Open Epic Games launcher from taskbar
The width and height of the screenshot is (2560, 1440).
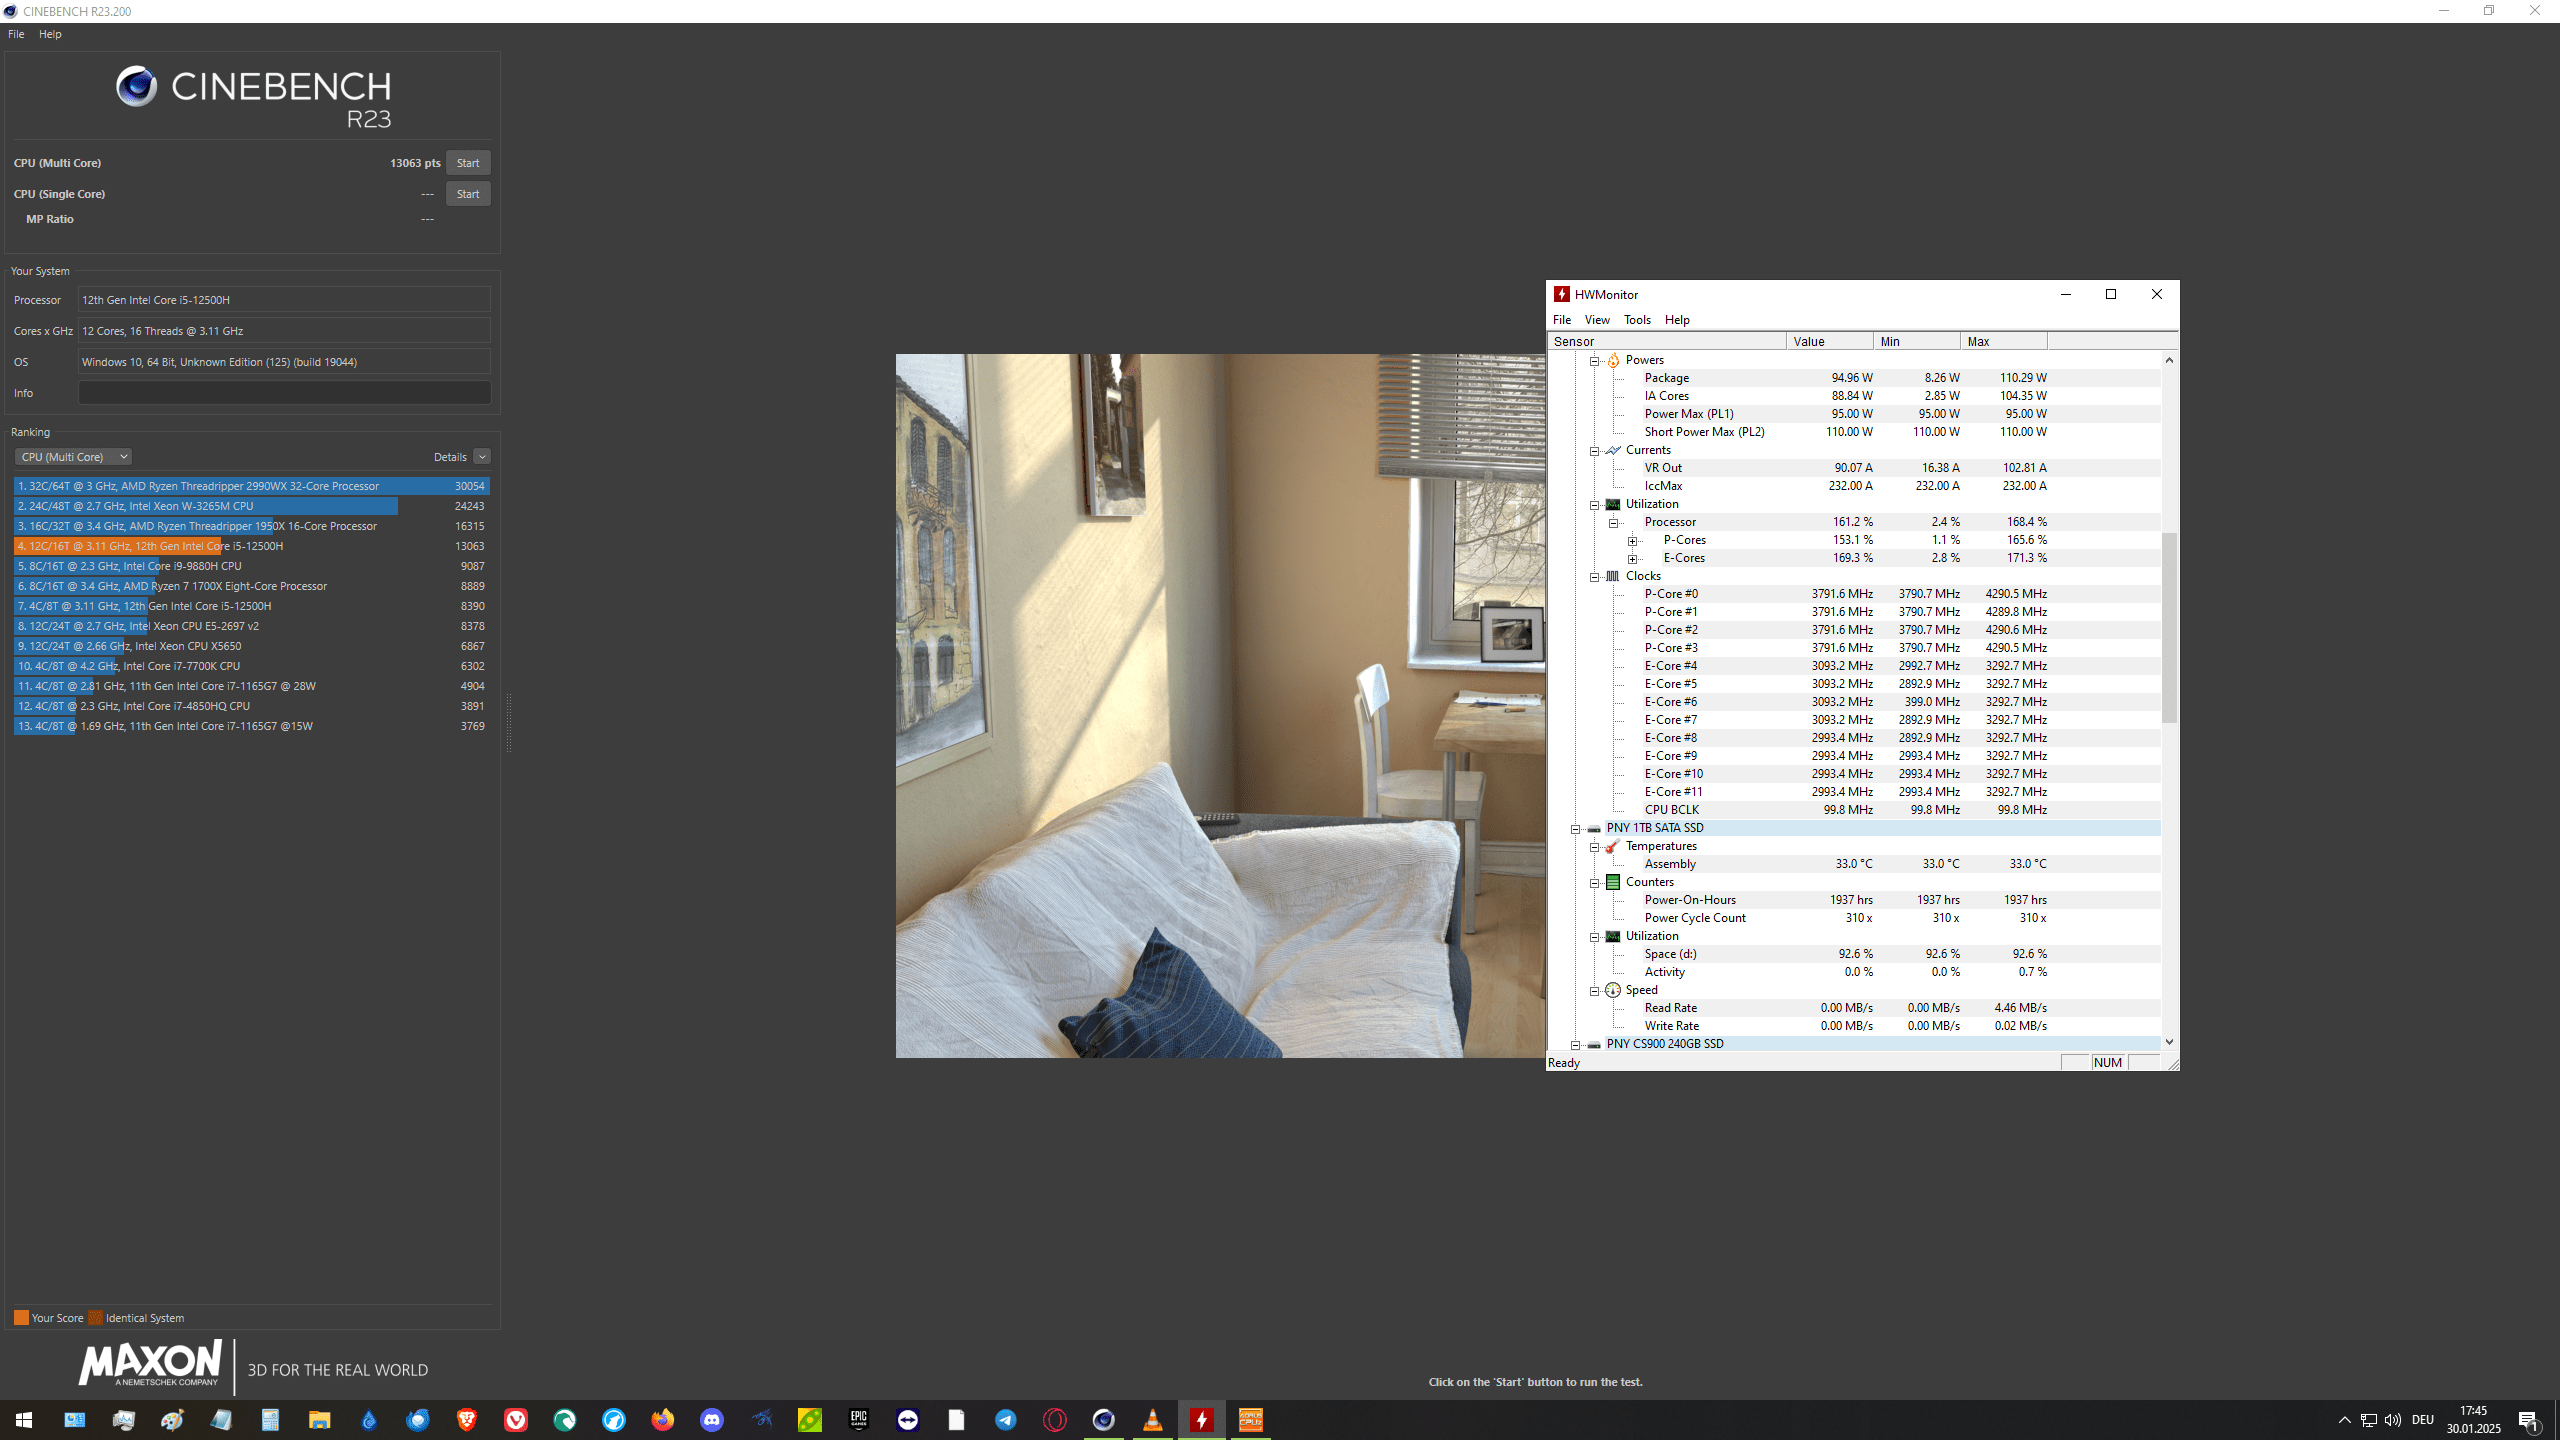click(858, 1420)
